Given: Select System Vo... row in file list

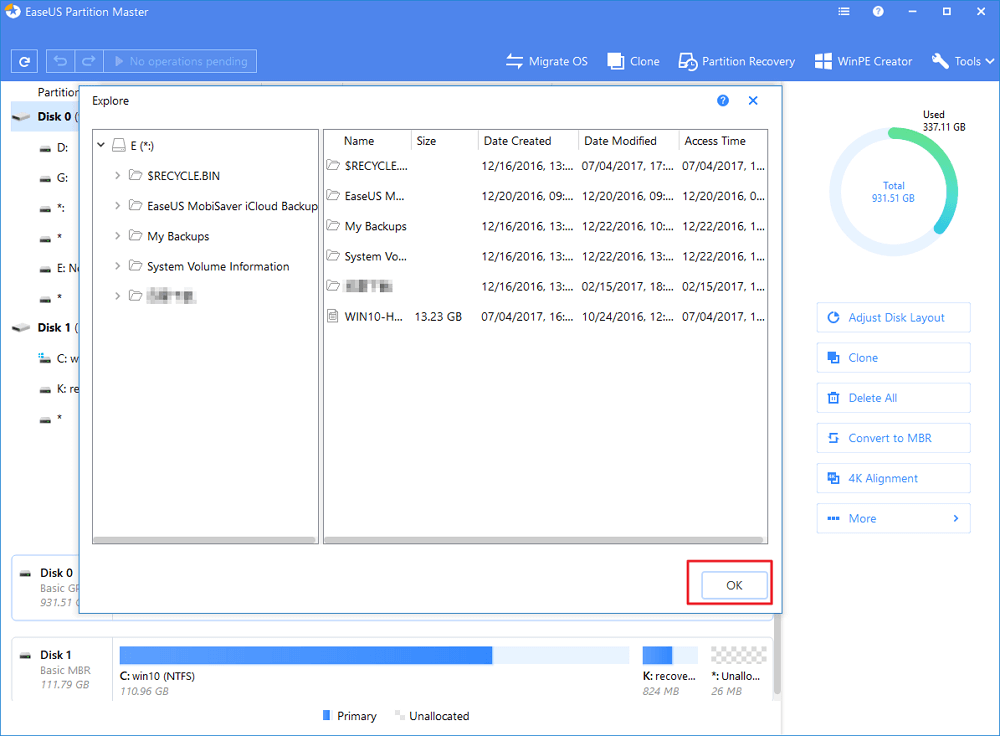Looking at the screenshot, I should (x=545, y=256).
